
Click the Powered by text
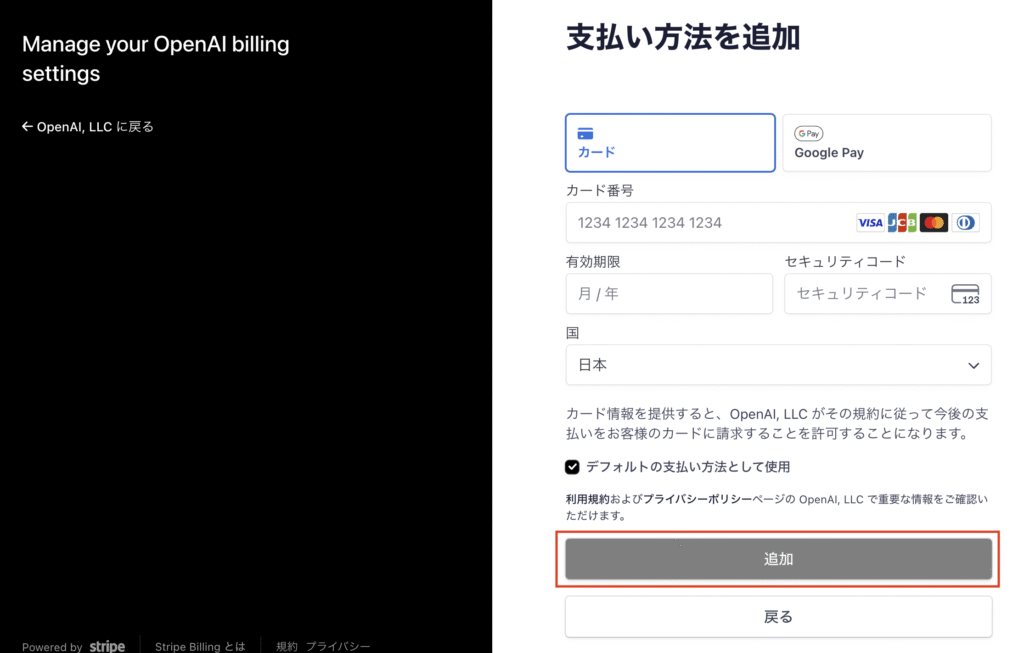52,647
